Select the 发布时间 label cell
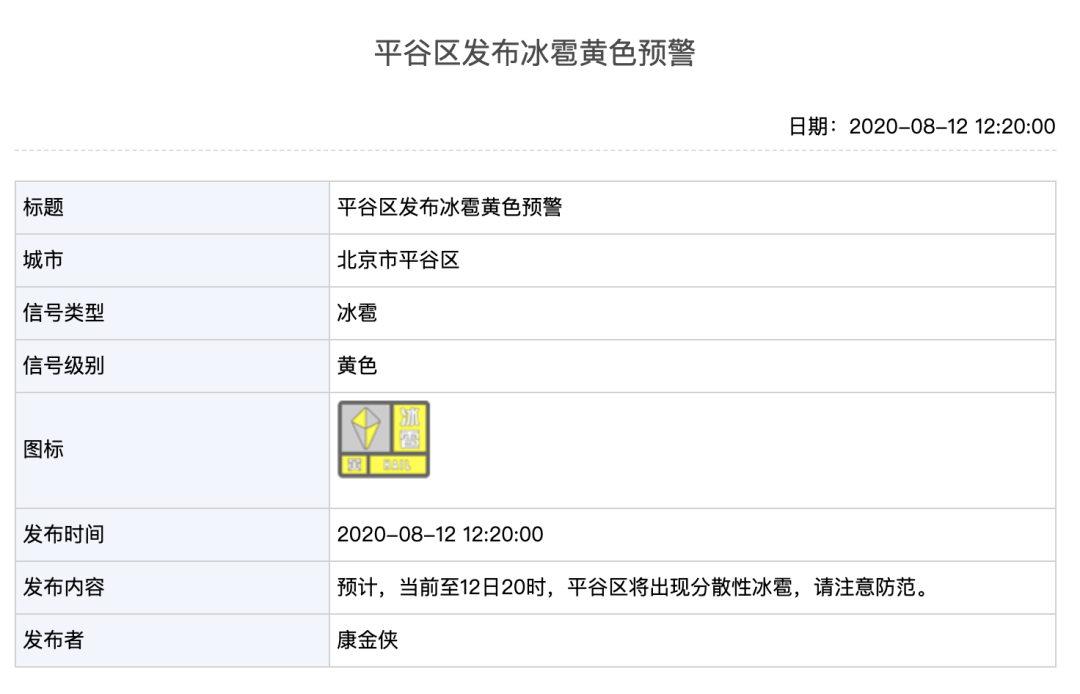Screen dimensions: 1080x694 [172, 534]
